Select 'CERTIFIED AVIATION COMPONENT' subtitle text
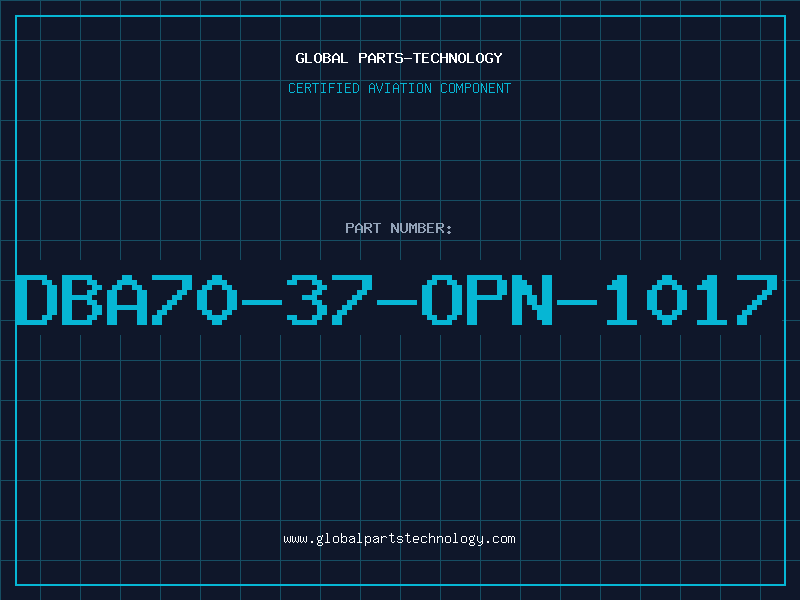 (399, 88)
